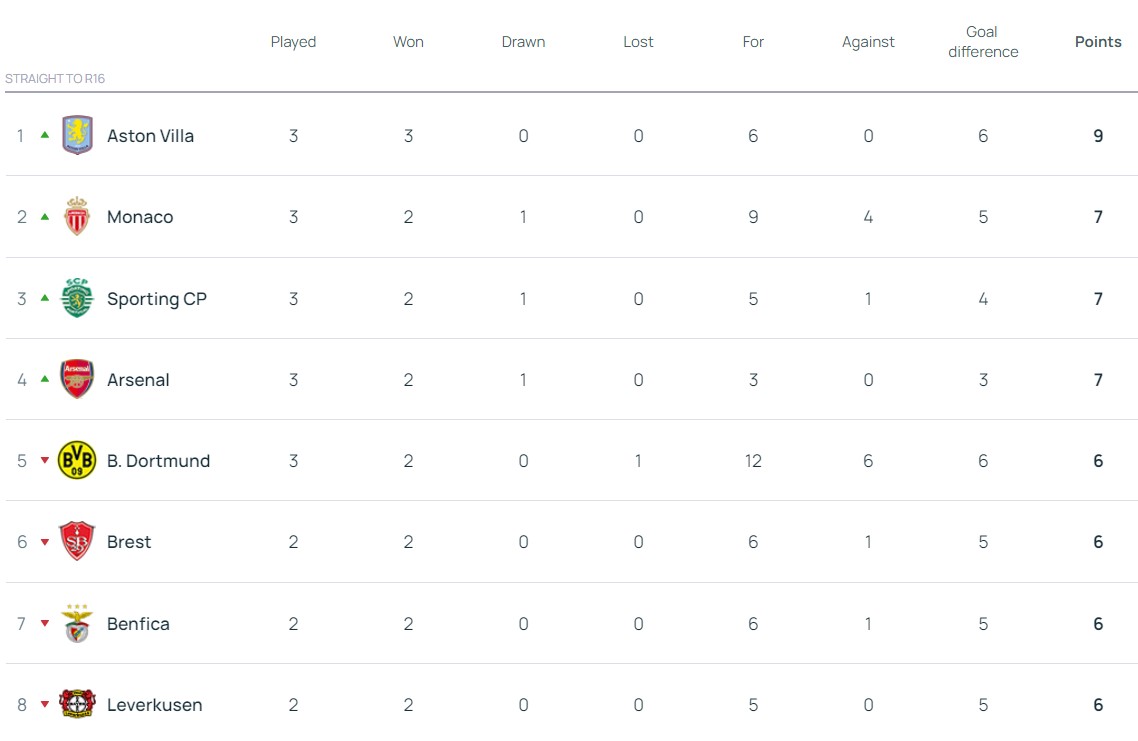Open the Aston Villa team link
Image resolution: width=1138 pixels, height=741 pixels.
pos(150,136)
